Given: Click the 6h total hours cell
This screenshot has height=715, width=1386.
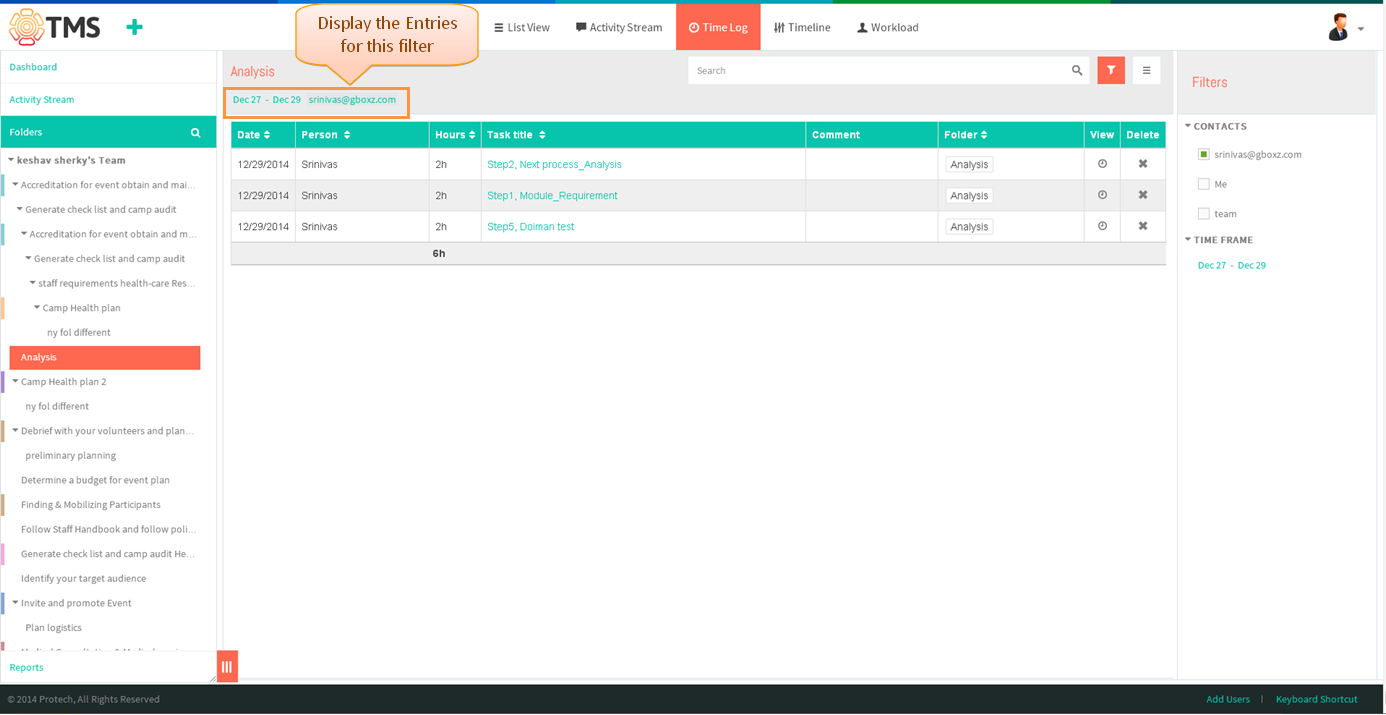Looking at the screenshot, I should click(439, 253).
